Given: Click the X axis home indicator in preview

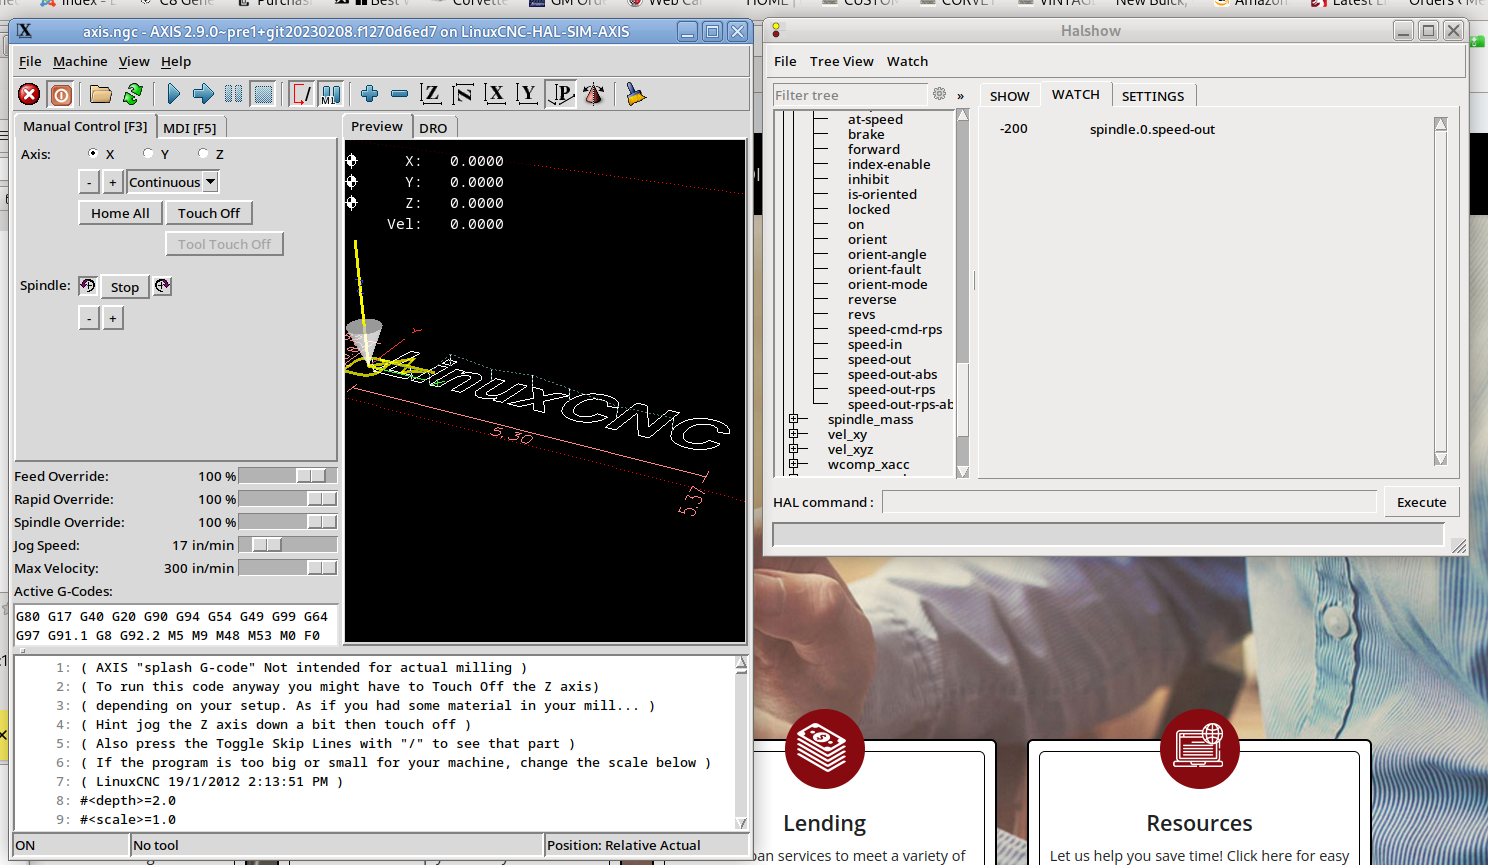Looking at the screenshot, I should coord(351,161).
